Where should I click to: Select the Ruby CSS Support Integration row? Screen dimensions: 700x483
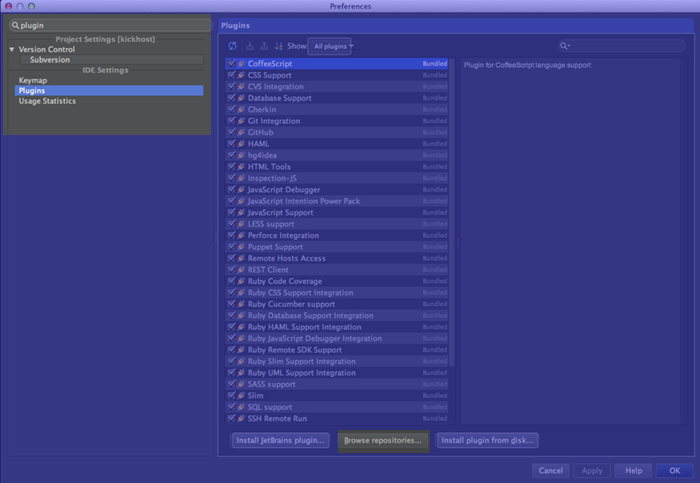point(337,292)
